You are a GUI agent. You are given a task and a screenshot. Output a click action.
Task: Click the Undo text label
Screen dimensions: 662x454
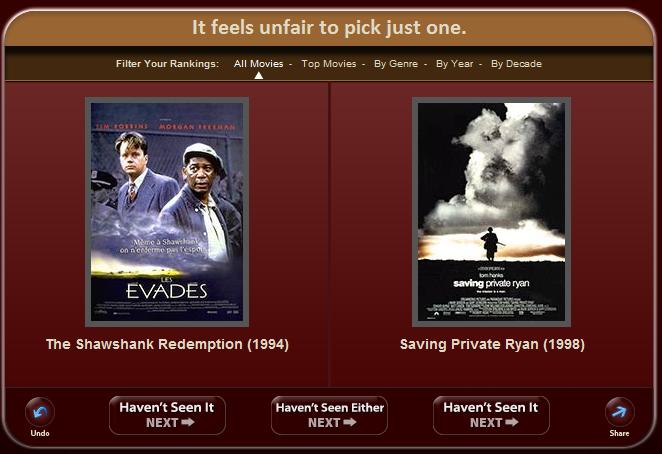point(40,433)
